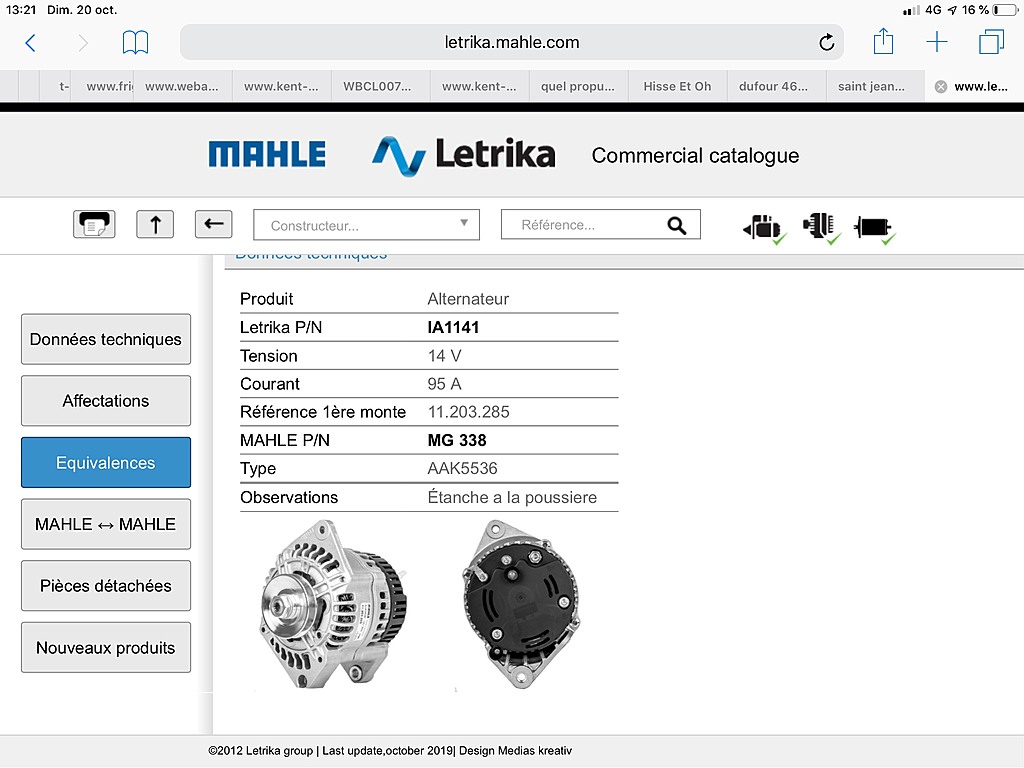Click the Type row label

(x=258, y=469)
